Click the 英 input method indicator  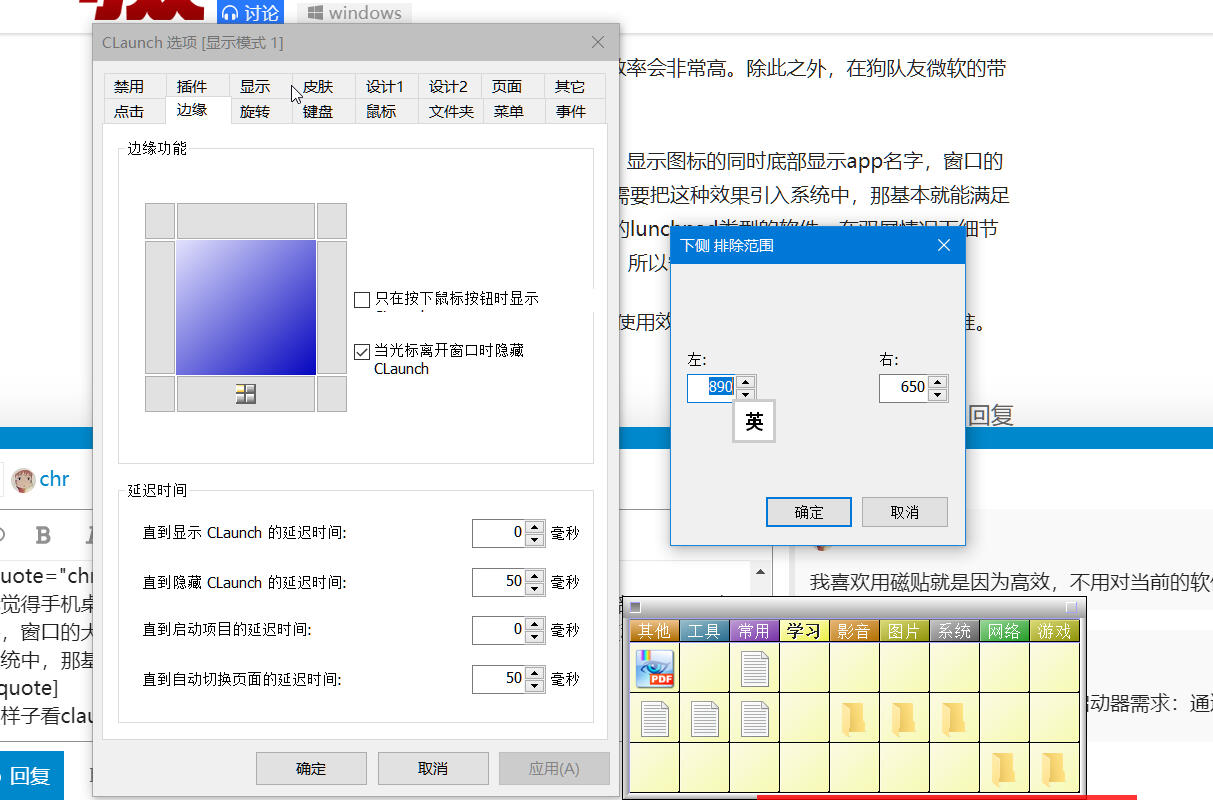click(x=754, y=422)
